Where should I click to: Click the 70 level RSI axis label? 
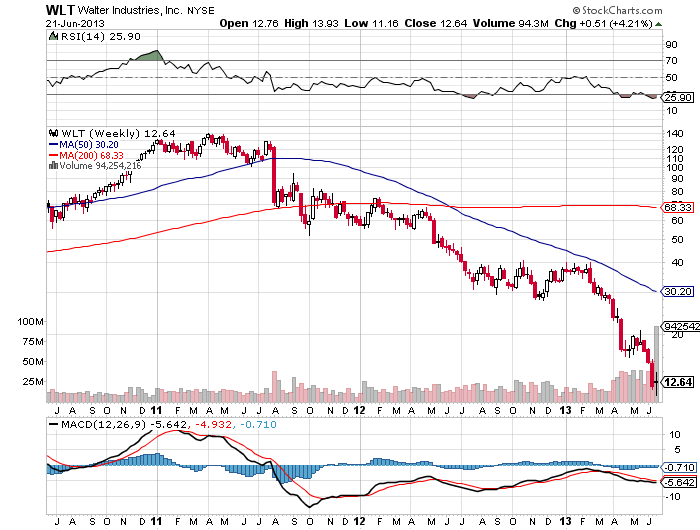coord(671,60)
